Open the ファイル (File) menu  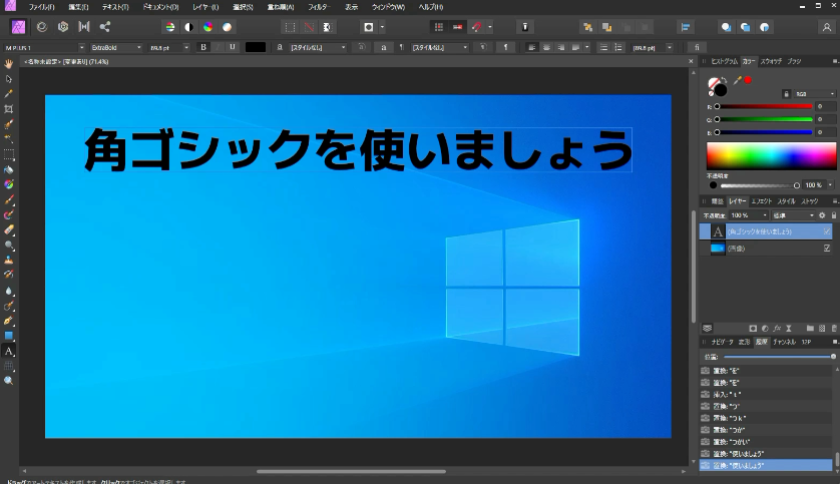click(41, 7)
